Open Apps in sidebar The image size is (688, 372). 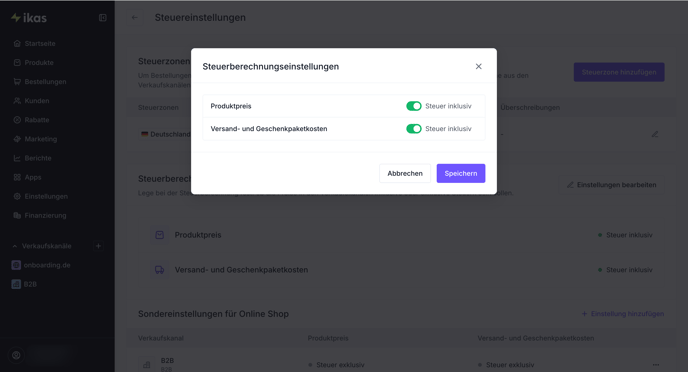tap(33, 177)
